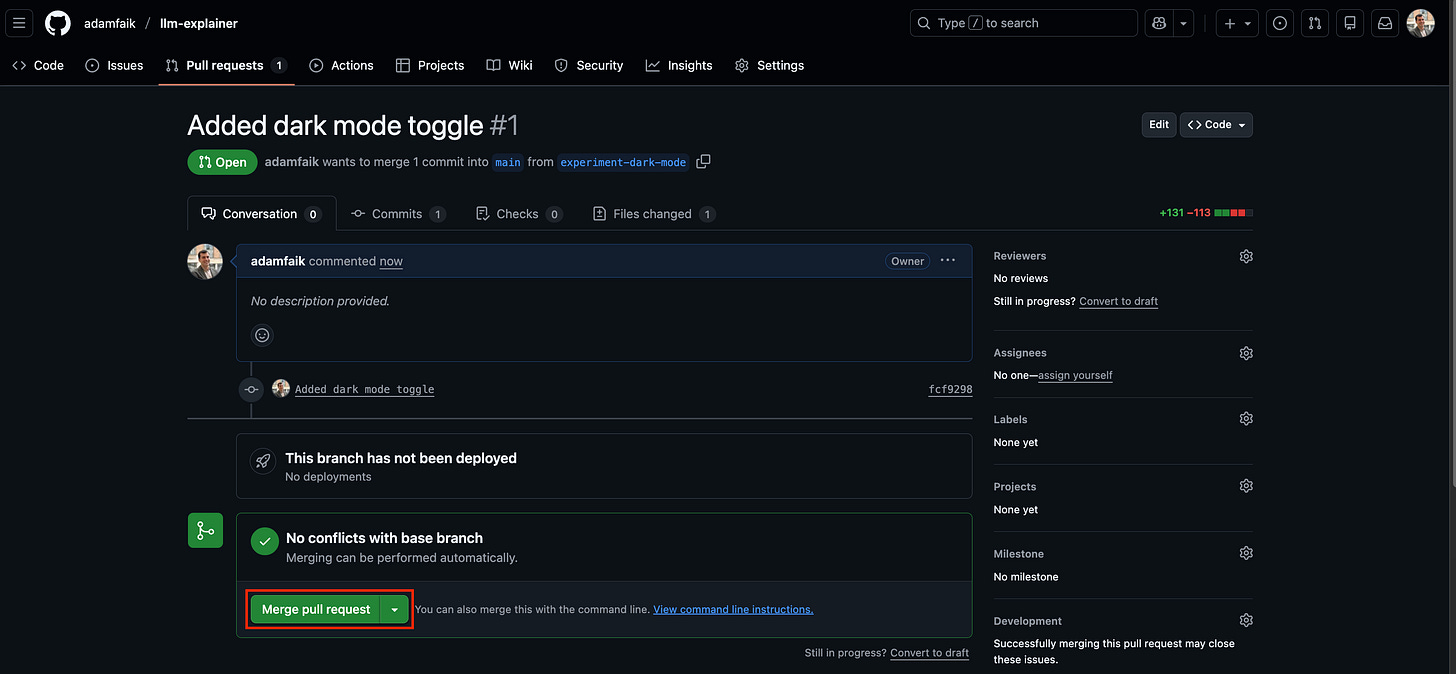Viewport: 1456px width, 674px height.
Task: Open the hamburger navigation menu icon
Action: pos(18,23)
